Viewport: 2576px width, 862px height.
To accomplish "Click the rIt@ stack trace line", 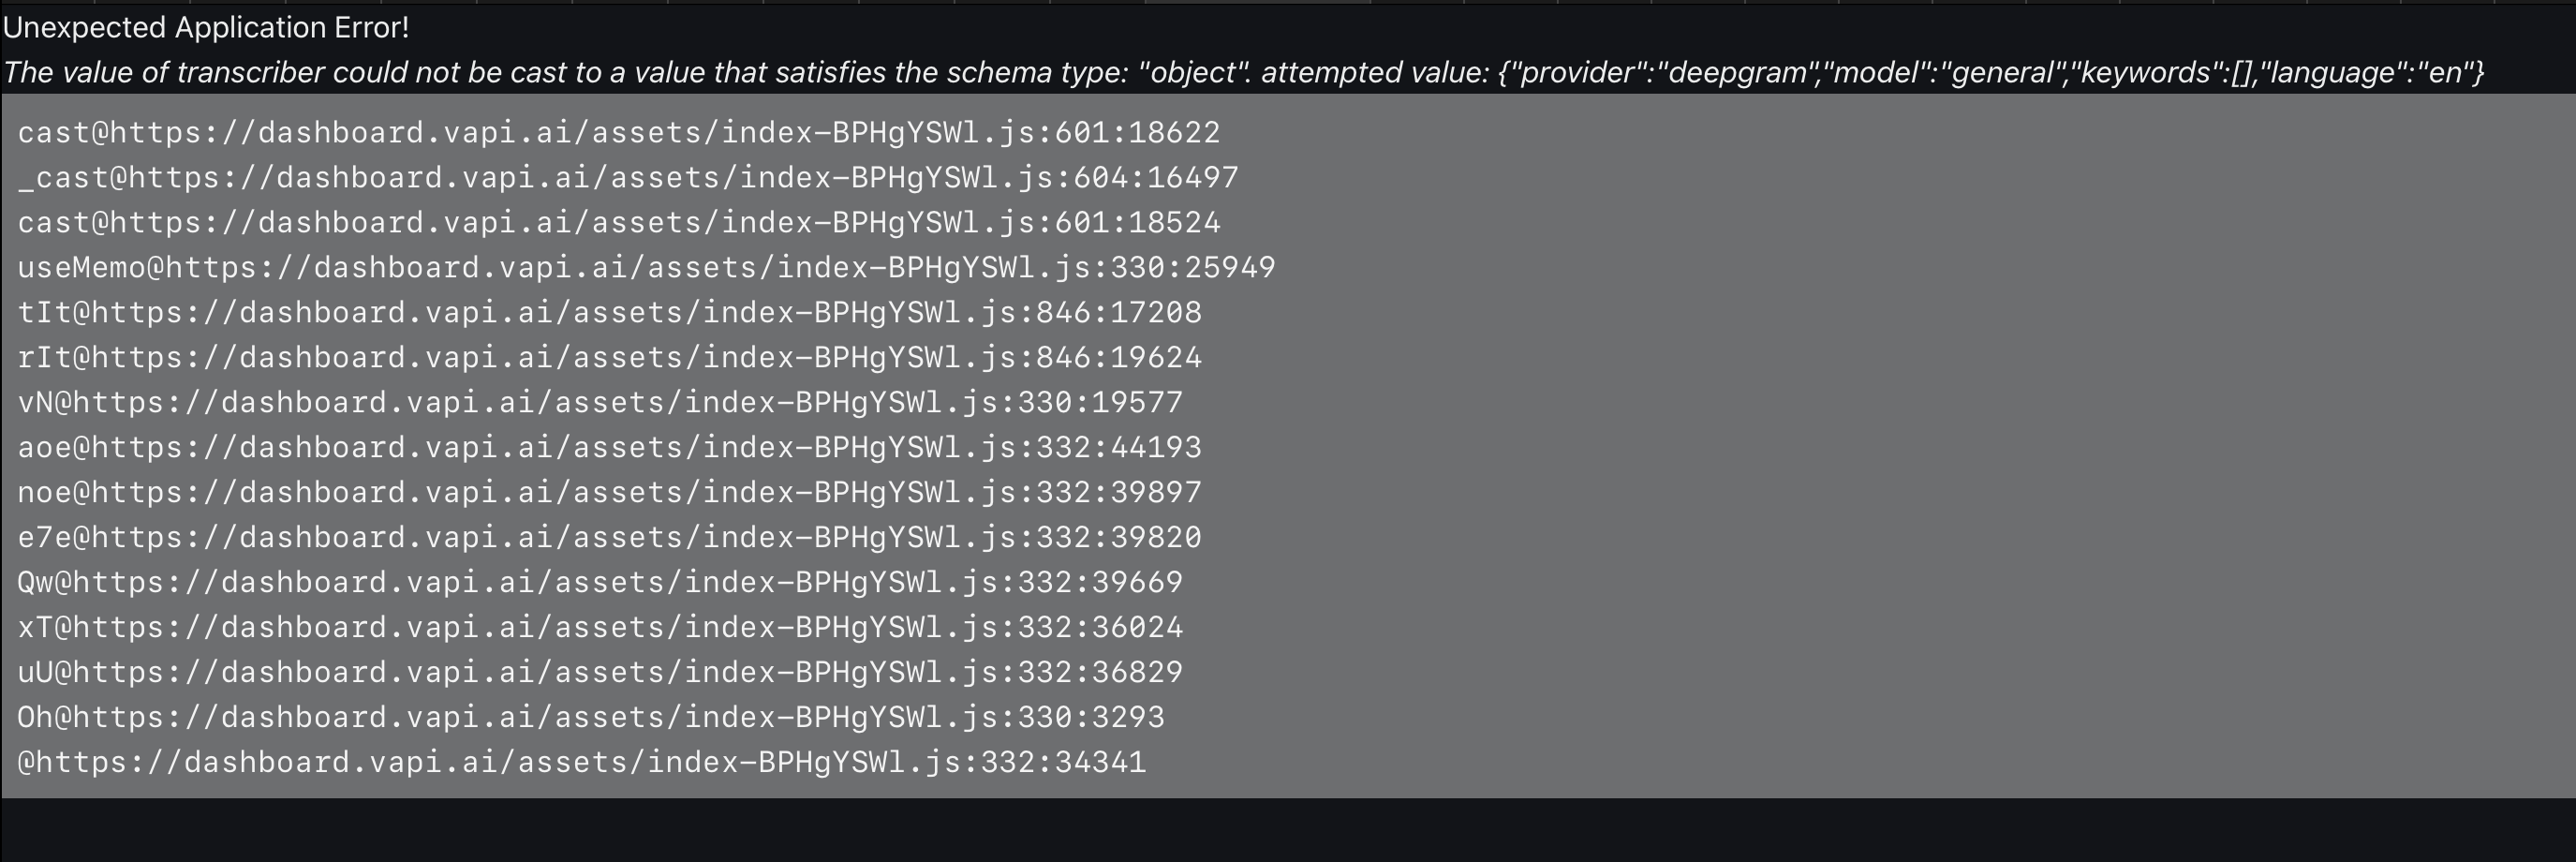I will (610, 358).
